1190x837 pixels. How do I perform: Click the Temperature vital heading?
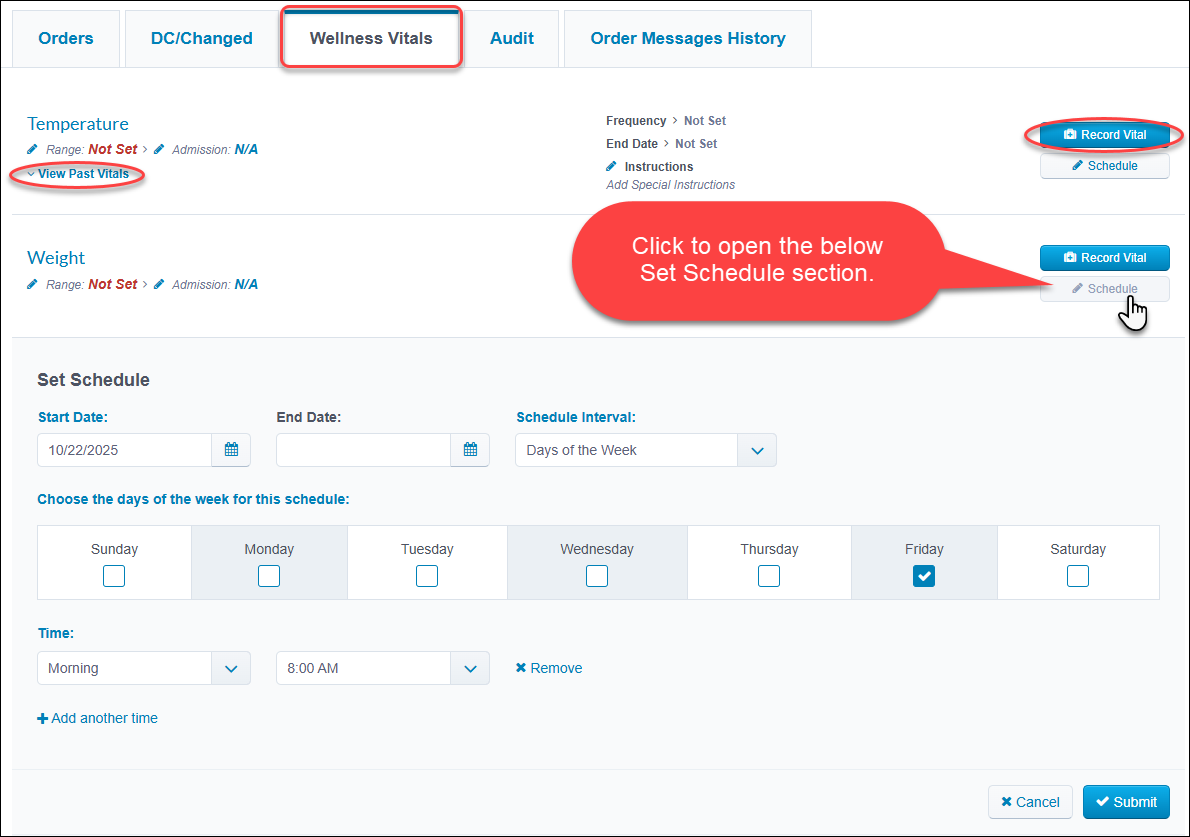click(78, 124)
